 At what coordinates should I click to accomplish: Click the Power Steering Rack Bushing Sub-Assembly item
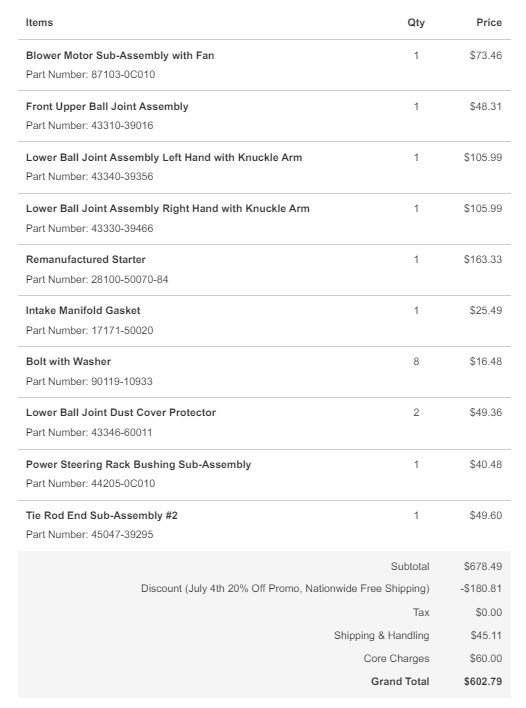click(x=138, y=465)
